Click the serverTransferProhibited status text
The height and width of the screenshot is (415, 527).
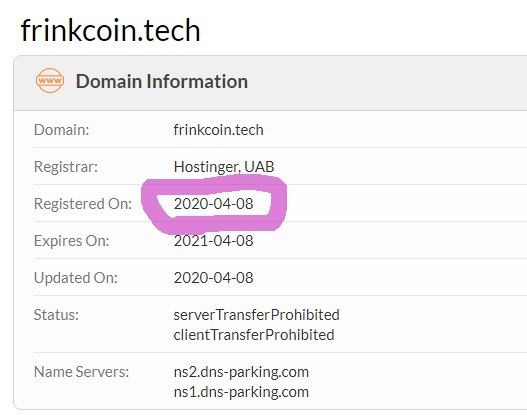point(256,315)
